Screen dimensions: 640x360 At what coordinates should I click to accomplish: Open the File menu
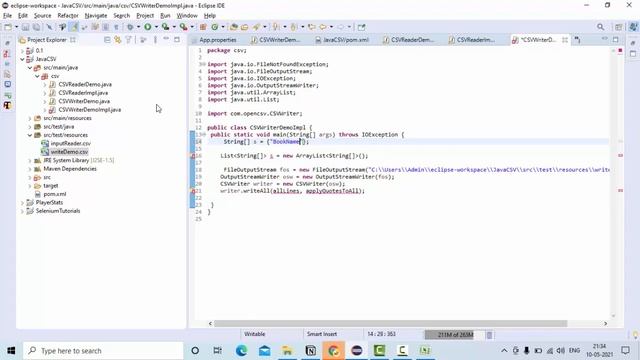pyautogui.click(x=7, y=16)
